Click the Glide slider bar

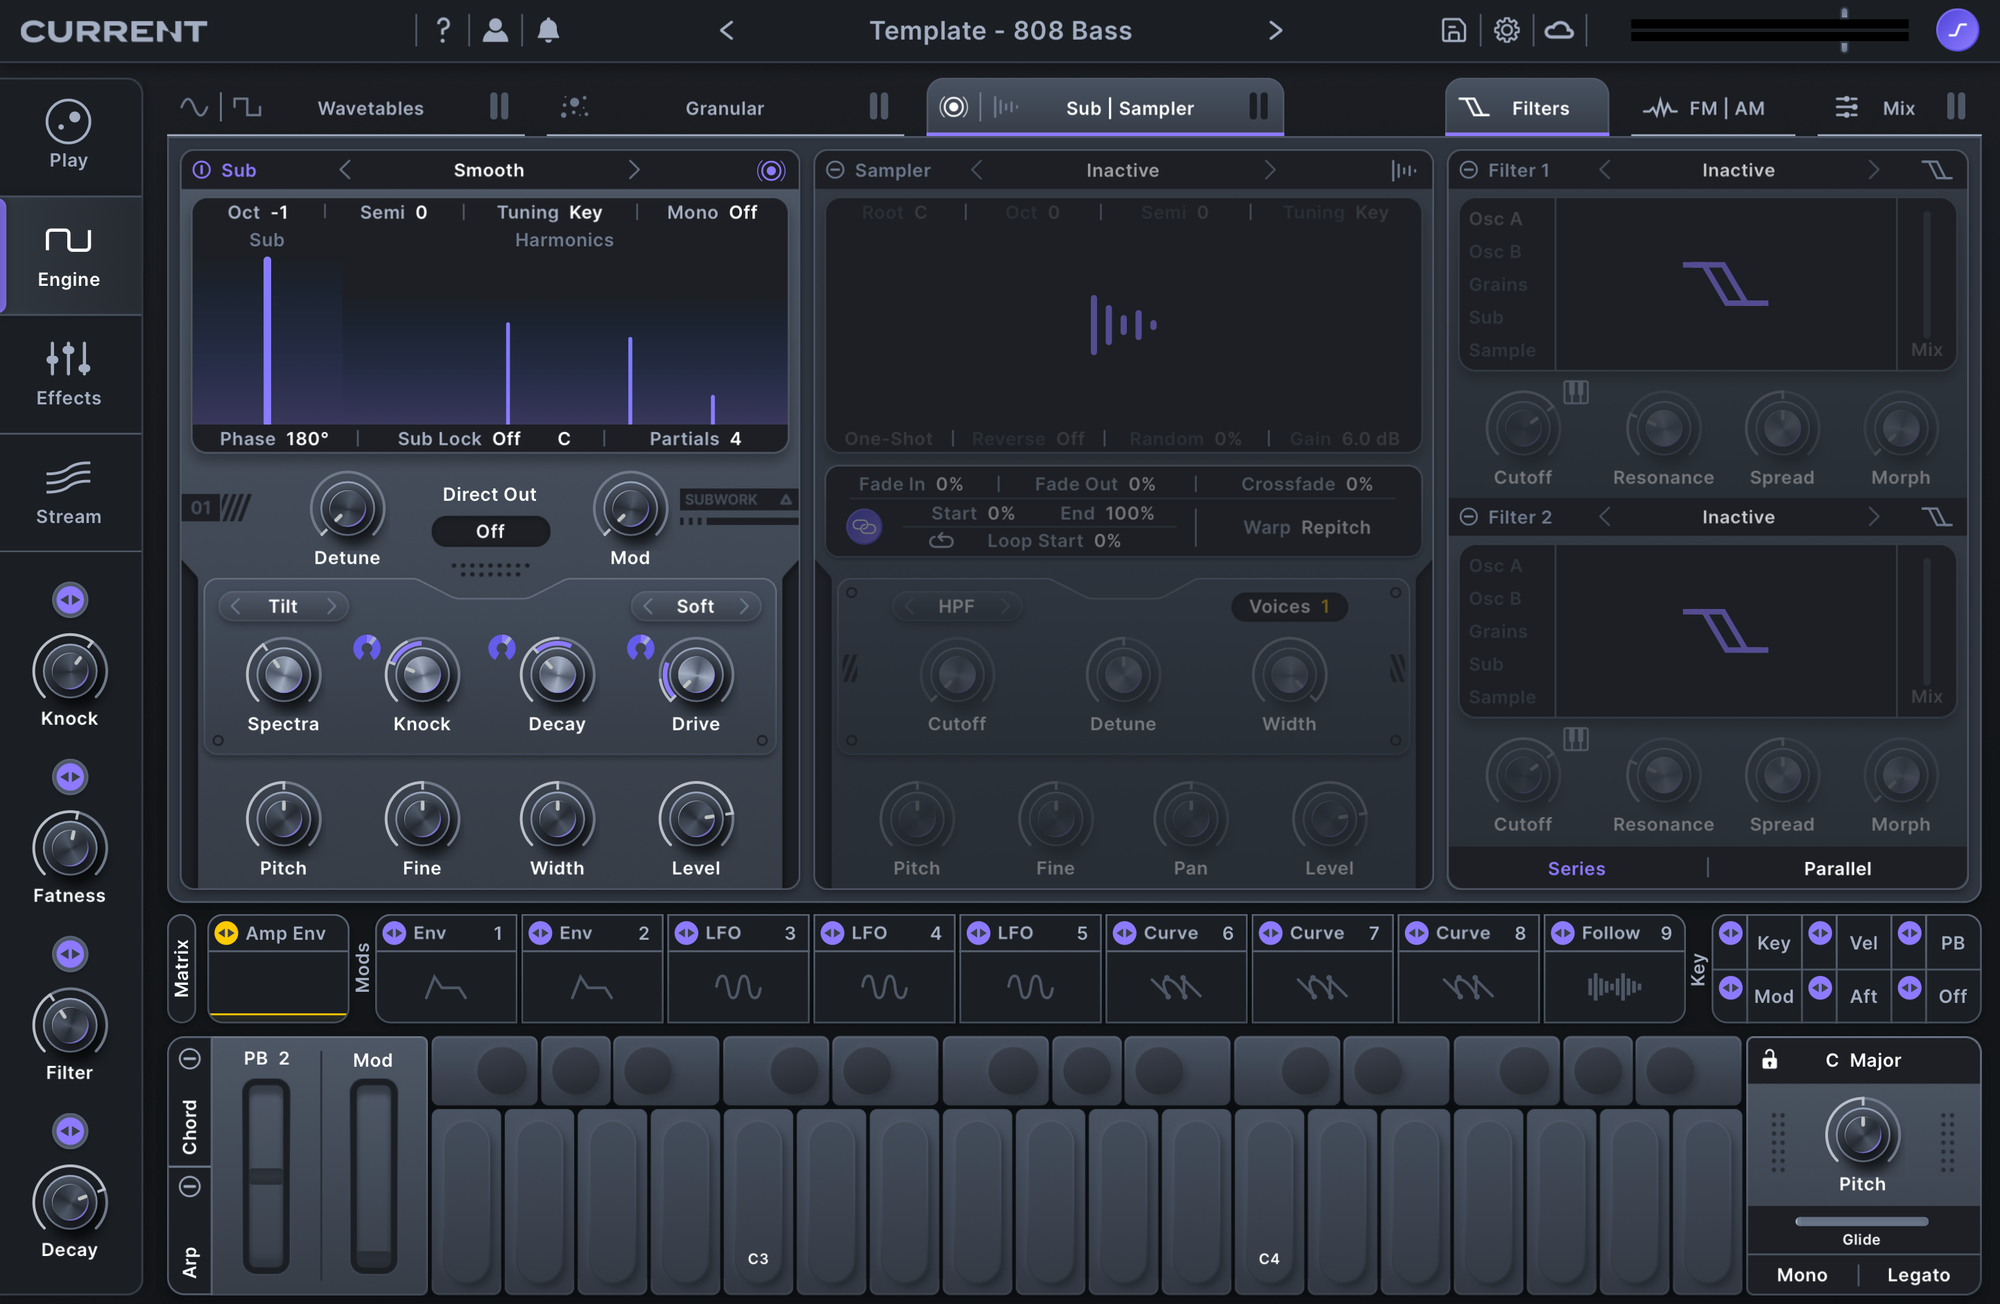click(x=1861, y=1221)
